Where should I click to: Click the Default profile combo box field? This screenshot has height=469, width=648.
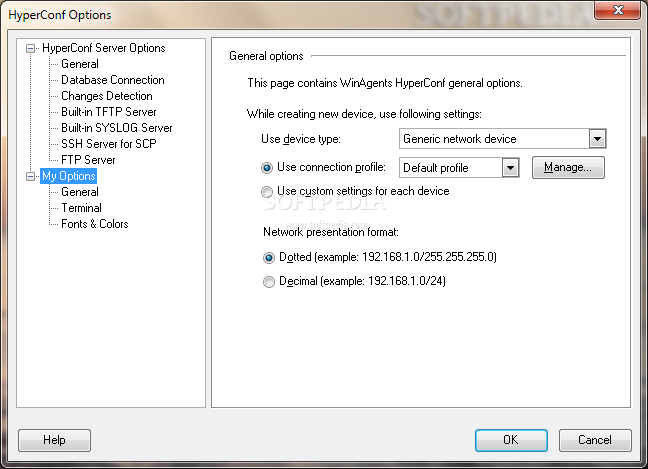[459, 168]
